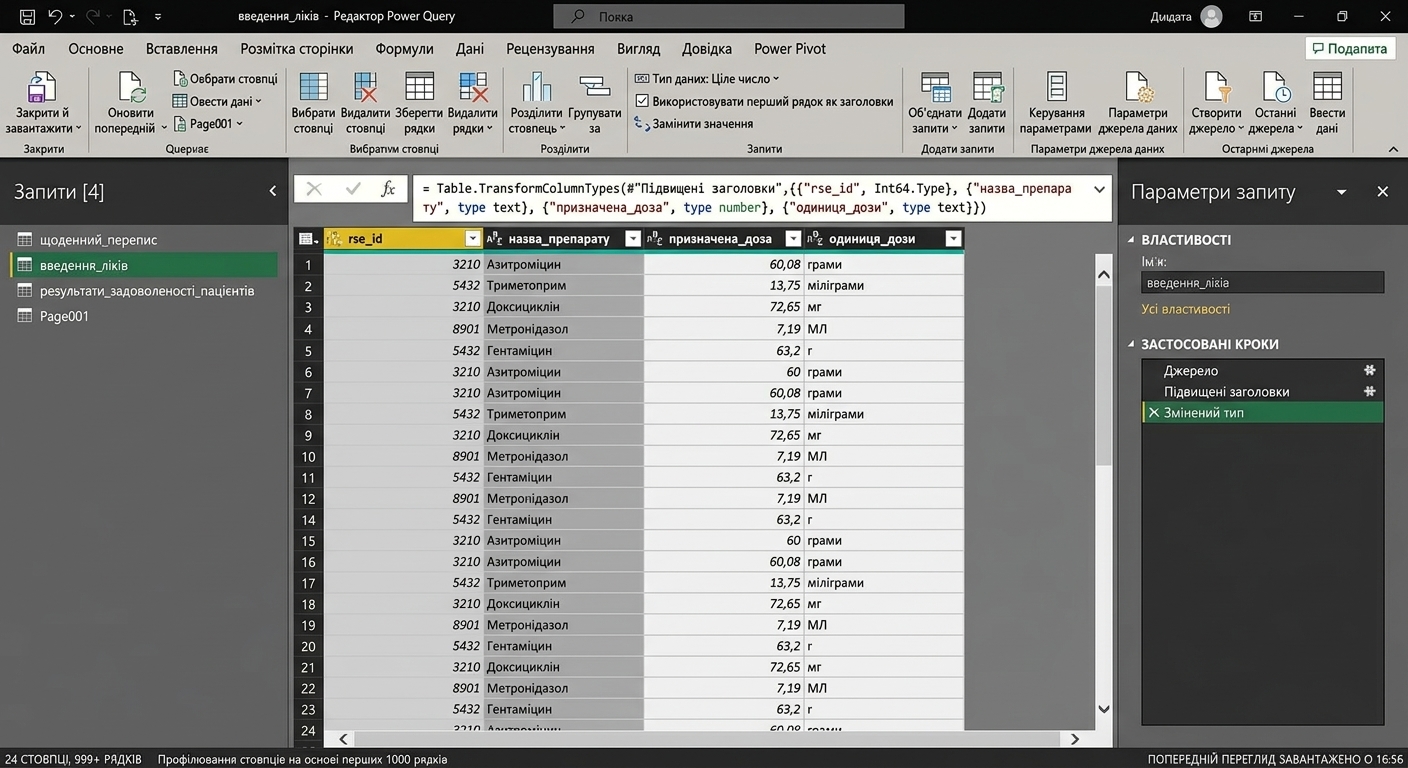Select the щоденний_перепис query
1408x768 pixels.
click(x=144, y=240)
